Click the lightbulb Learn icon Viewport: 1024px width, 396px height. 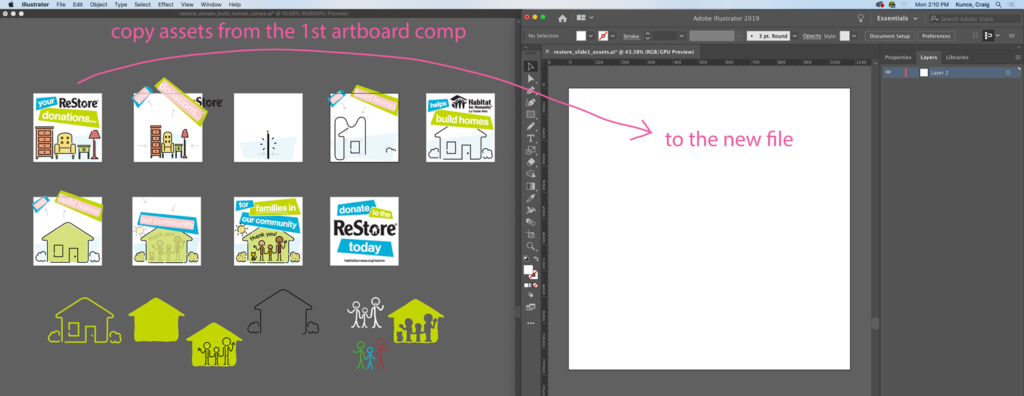click(x=861, y=18)
